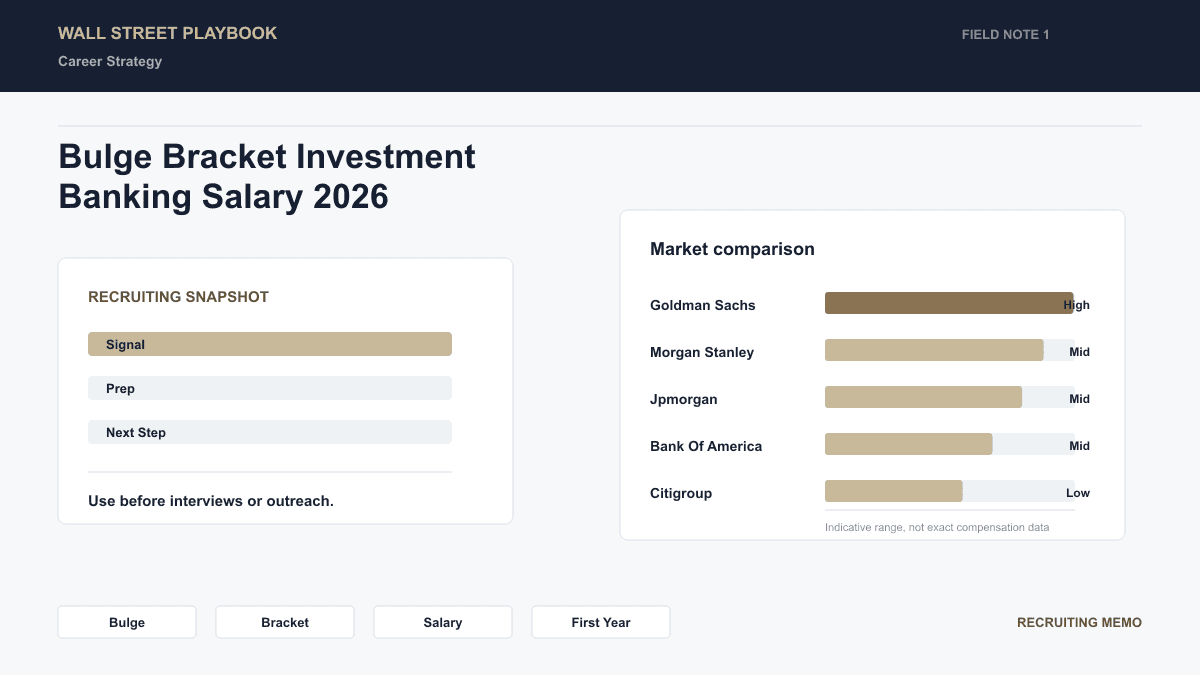This screenshot has height=675, width=1200.
Task: Open the Signal snapshot row
Action: point(270,344)
